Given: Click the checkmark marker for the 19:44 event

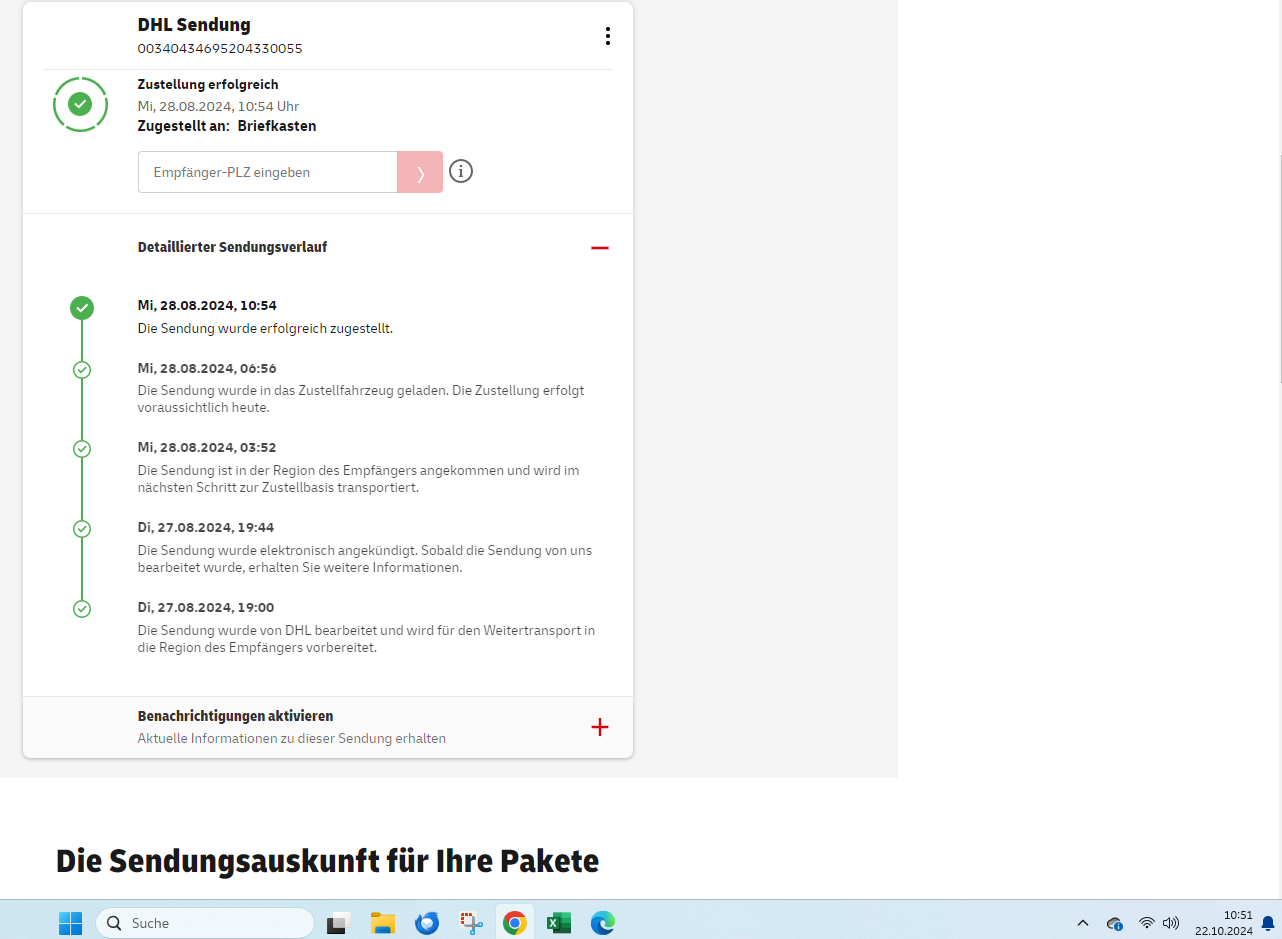Looking at the screenshot, I should point(82,529).
